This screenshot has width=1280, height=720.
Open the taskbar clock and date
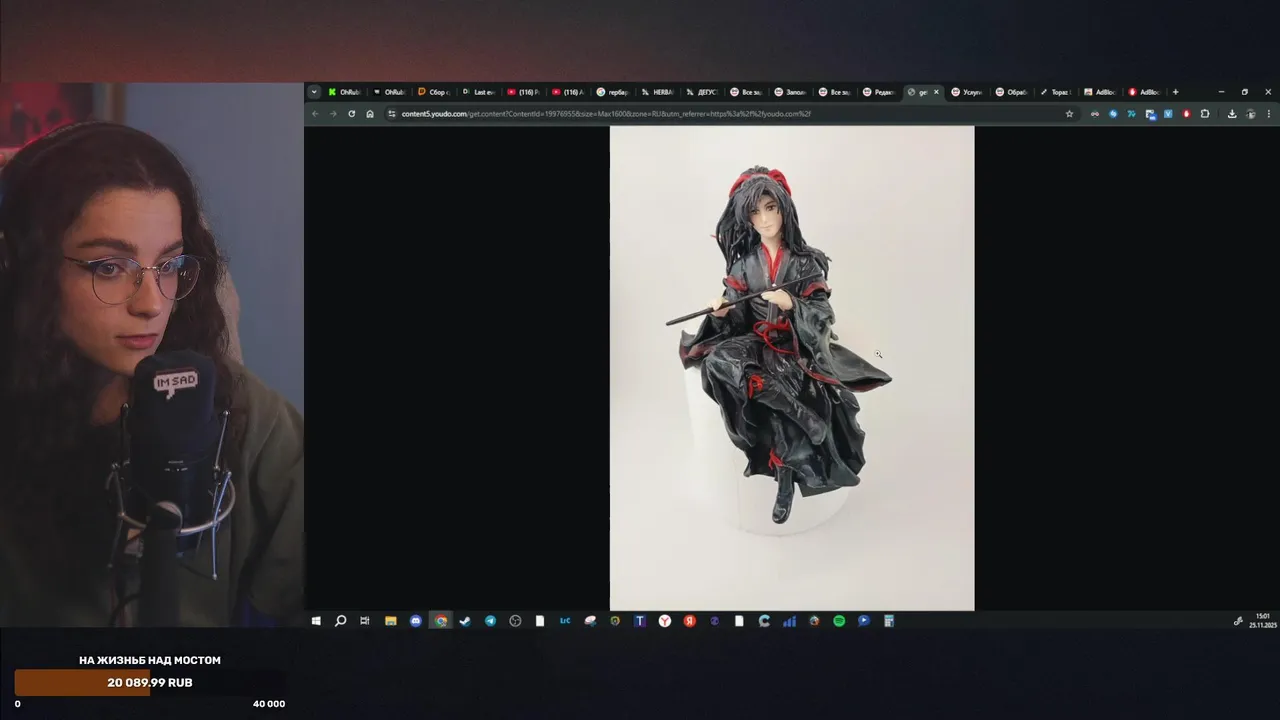click(x=1263, y=621)
